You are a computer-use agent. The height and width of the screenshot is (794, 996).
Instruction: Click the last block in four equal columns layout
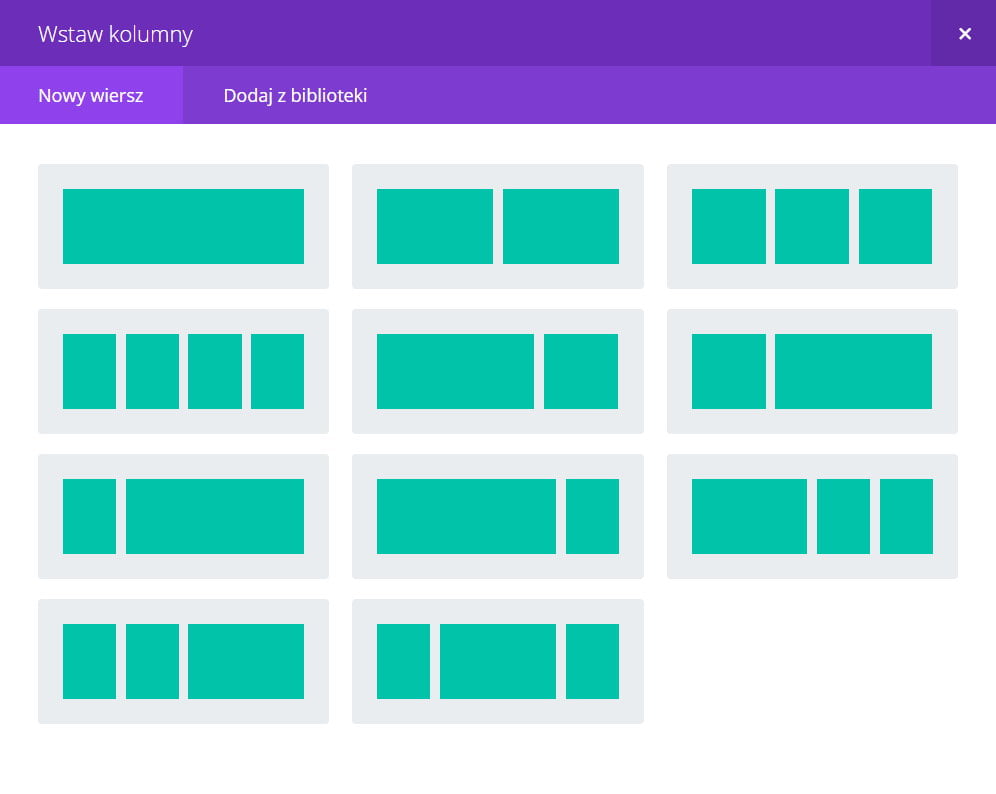(277, 371)
